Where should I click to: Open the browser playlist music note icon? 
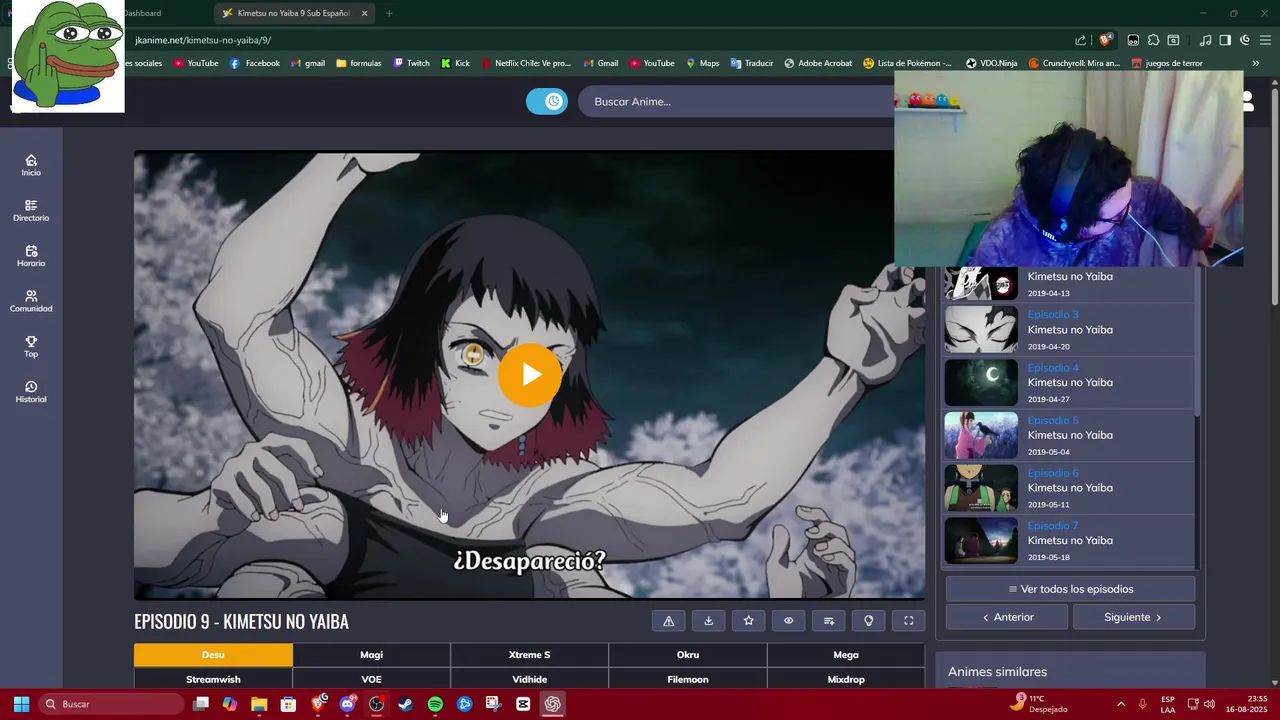[x=1205, y=40]
